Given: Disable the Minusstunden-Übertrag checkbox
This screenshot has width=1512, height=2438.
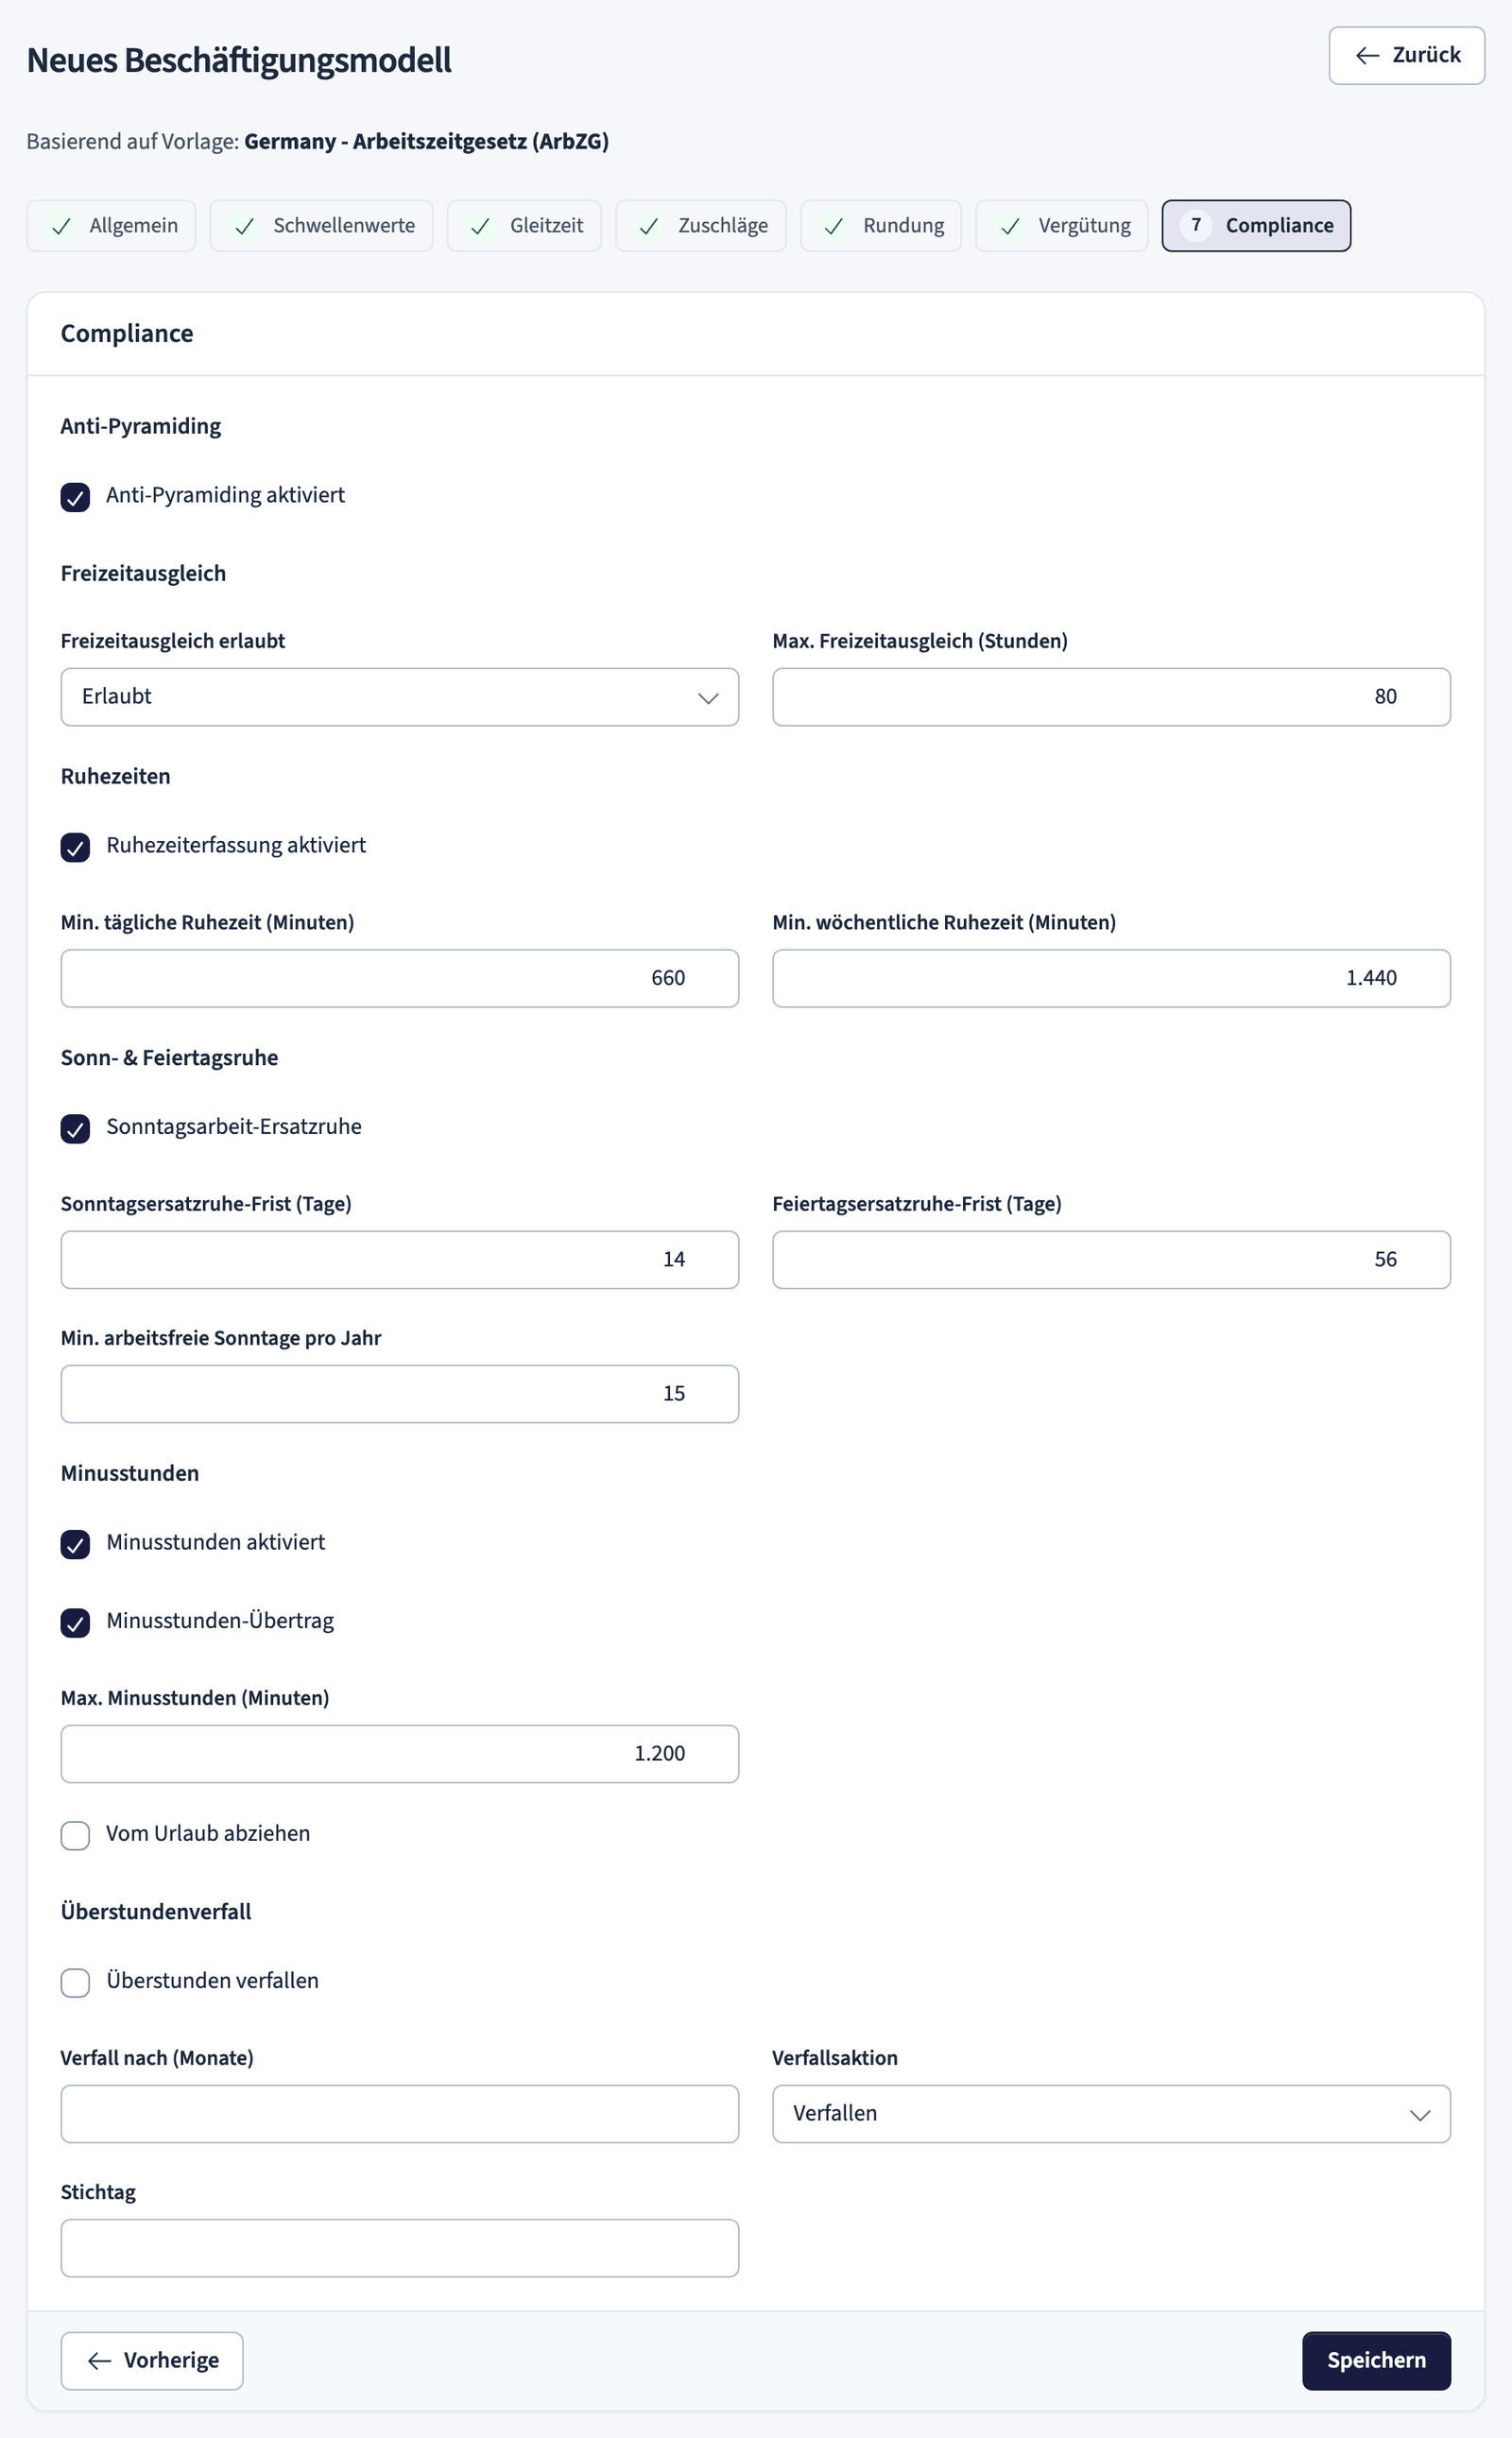Looking at the screenshot, I should (x=75, y=1622).
